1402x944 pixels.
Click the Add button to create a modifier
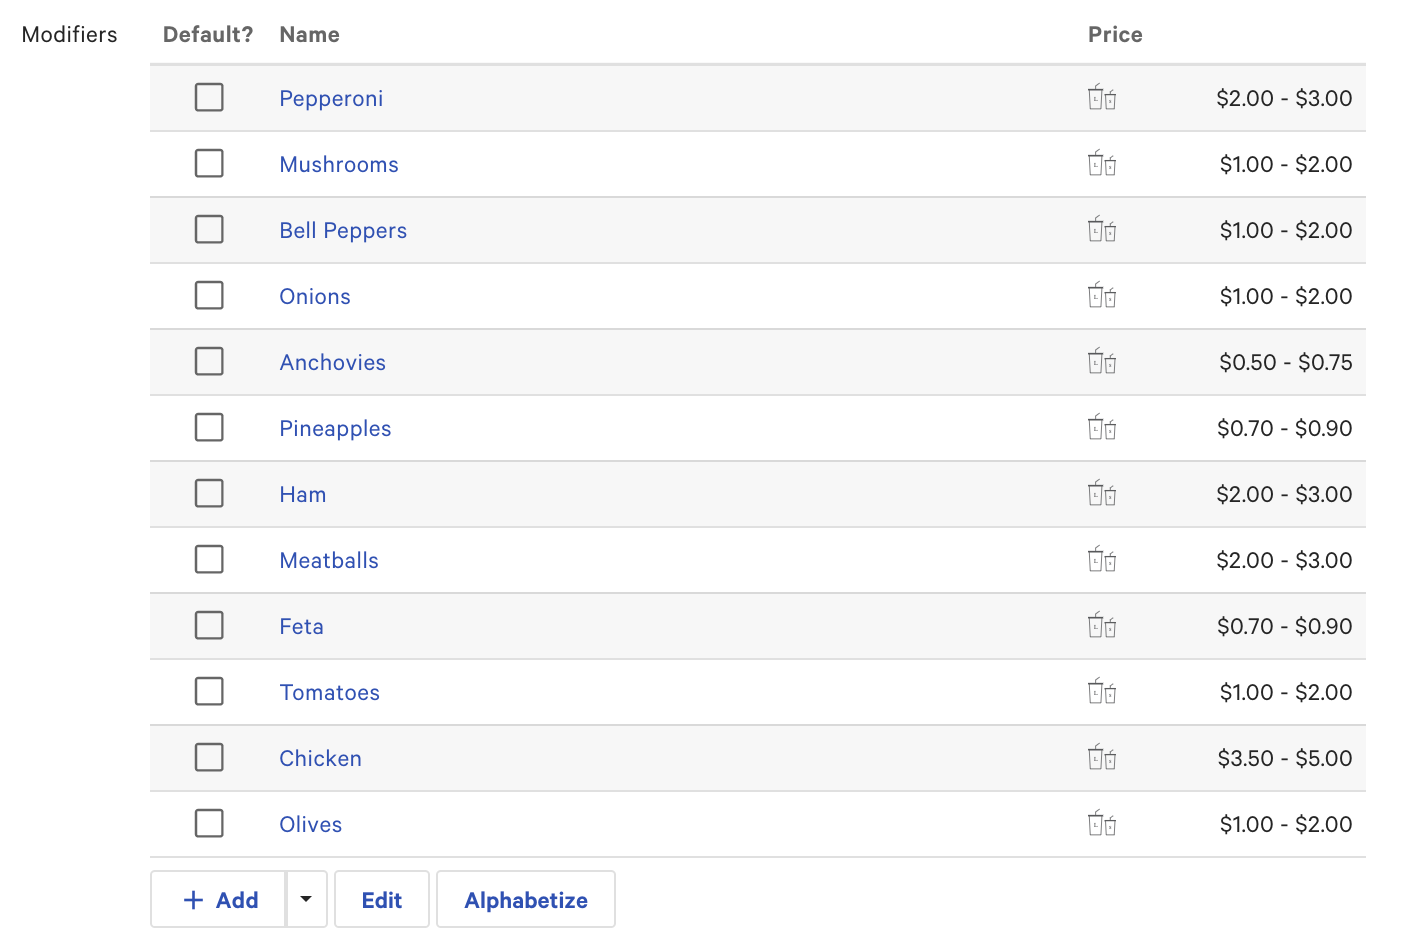[x=217, y=899]
